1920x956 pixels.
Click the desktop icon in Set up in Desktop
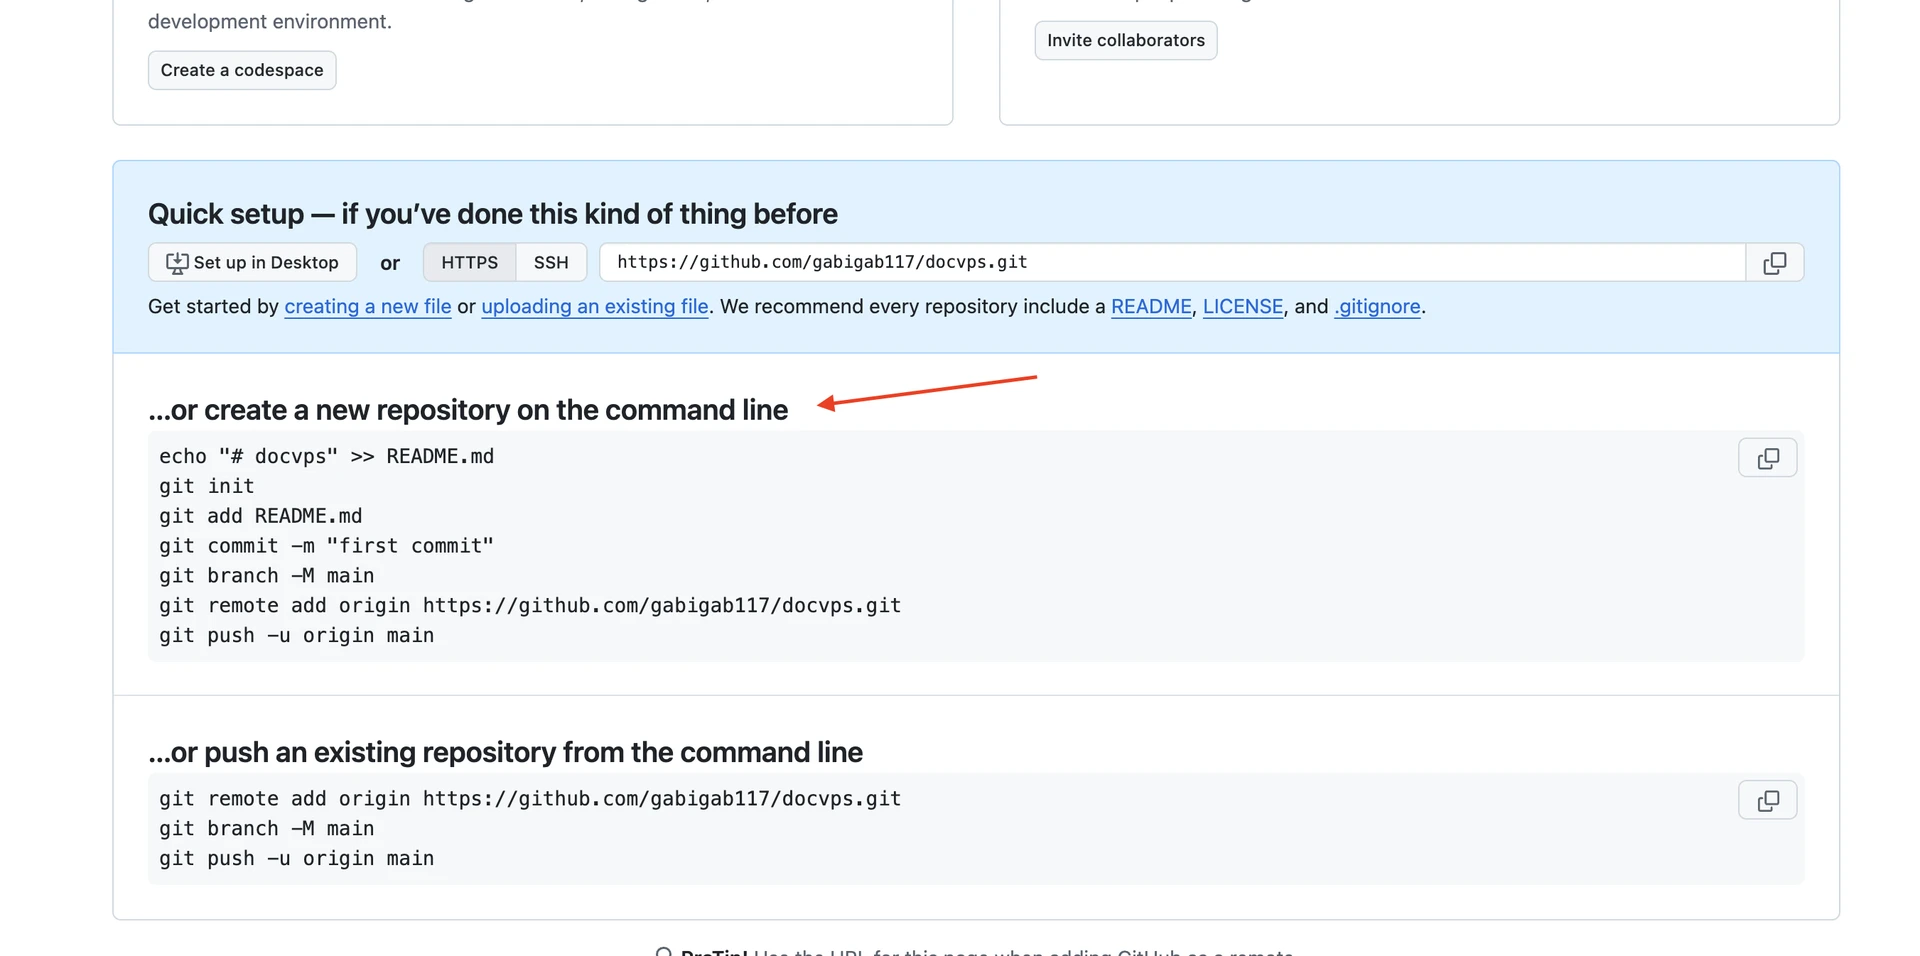tap(177, 263)
